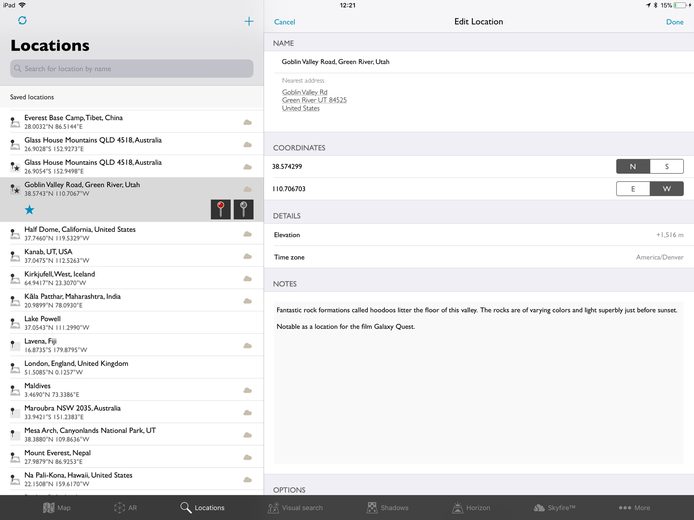This screenshot has height=520, width=694.
Task: Toggle the blue favorite star for Goblin Valley
Action: 29,209
